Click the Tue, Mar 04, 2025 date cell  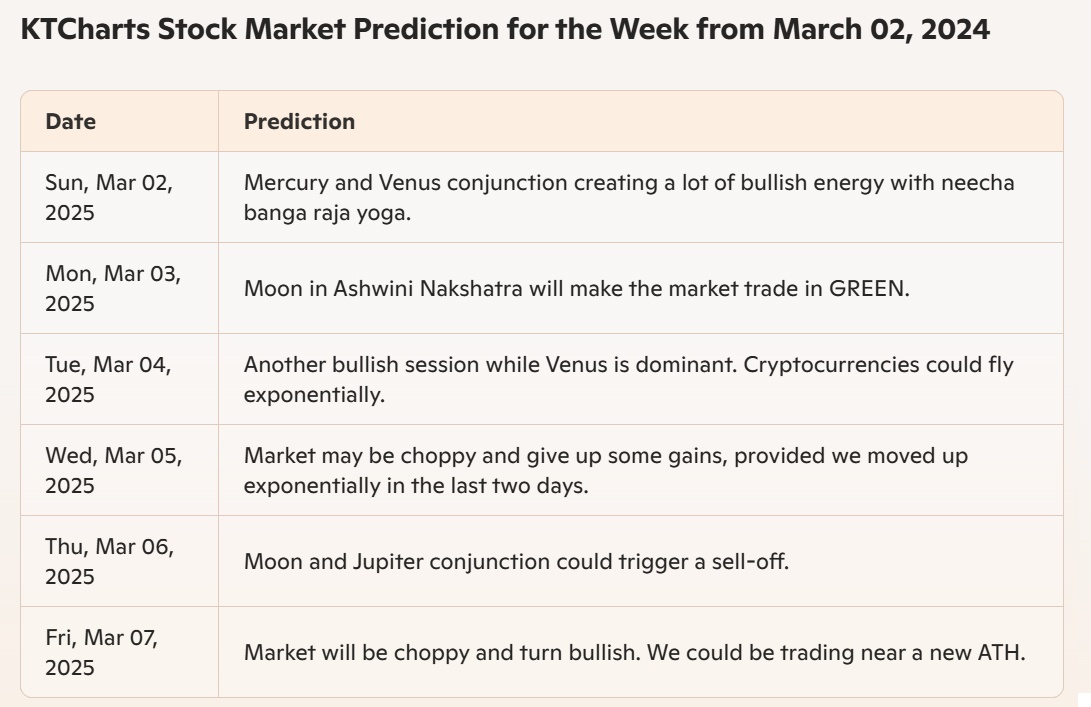120,379
